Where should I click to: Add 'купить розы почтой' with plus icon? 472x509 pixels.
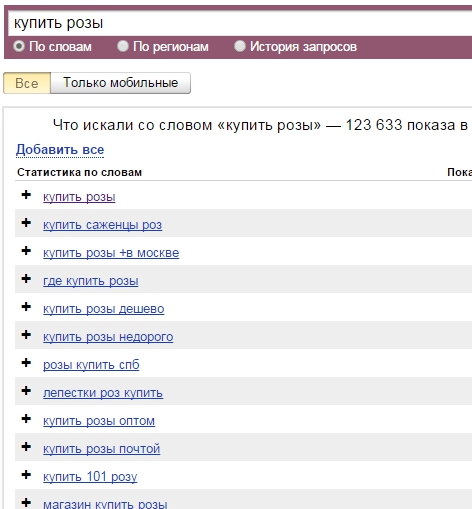[26, 447]
